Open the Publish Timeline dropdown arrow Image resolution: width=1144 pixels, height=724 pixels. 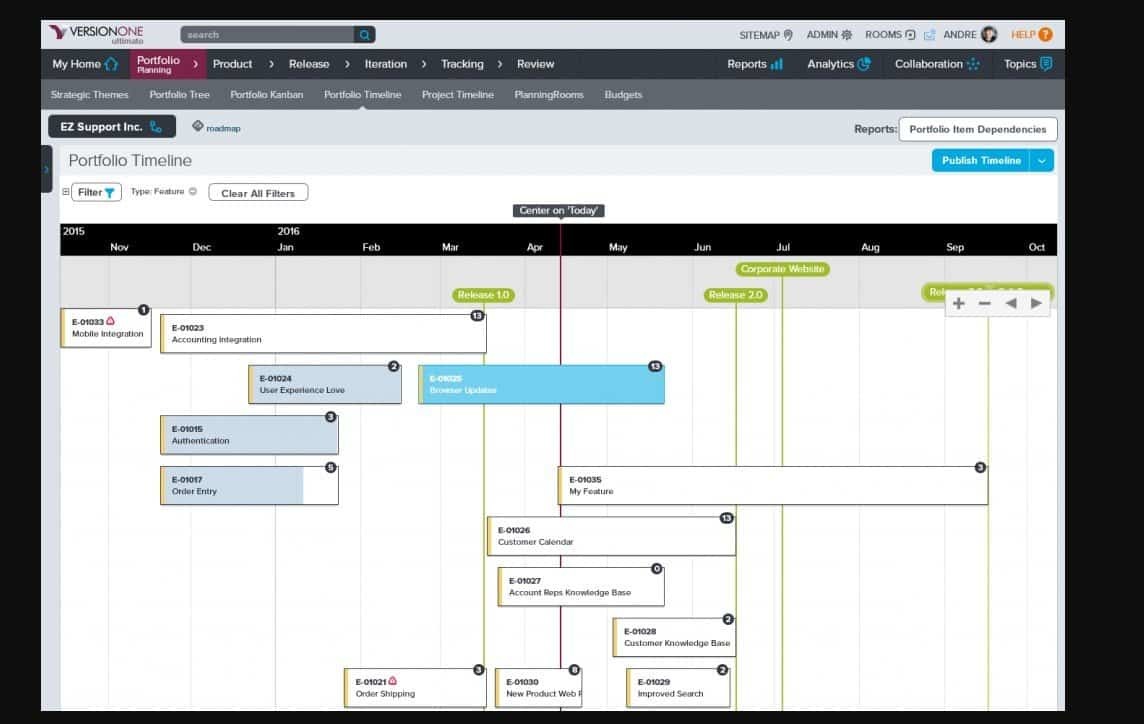tap(1043, 159)
